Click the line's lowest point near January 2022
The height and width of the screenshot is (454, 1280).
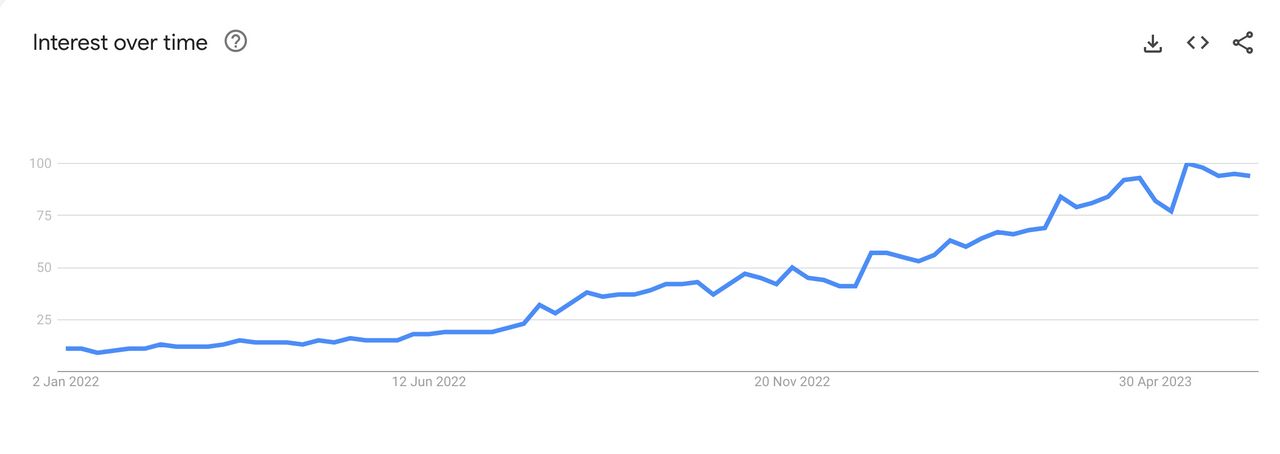point(98,353)
